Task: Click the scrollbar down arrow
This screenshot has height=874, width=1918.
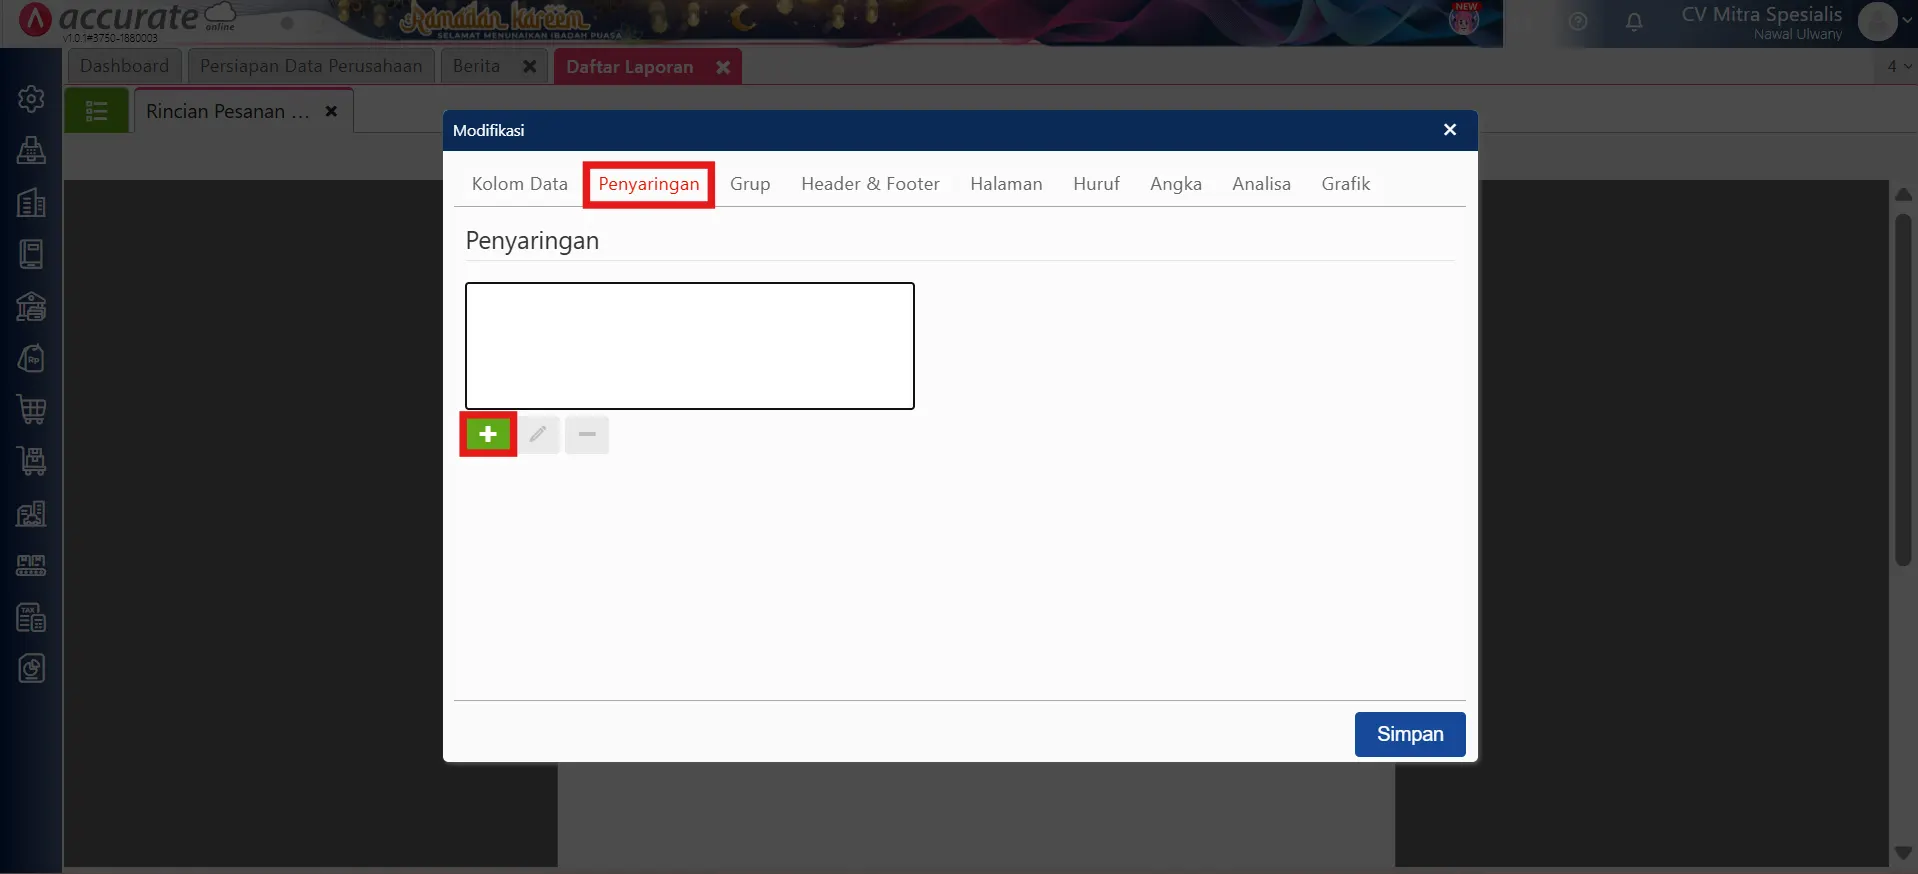Action: [x=1903, y=853]
